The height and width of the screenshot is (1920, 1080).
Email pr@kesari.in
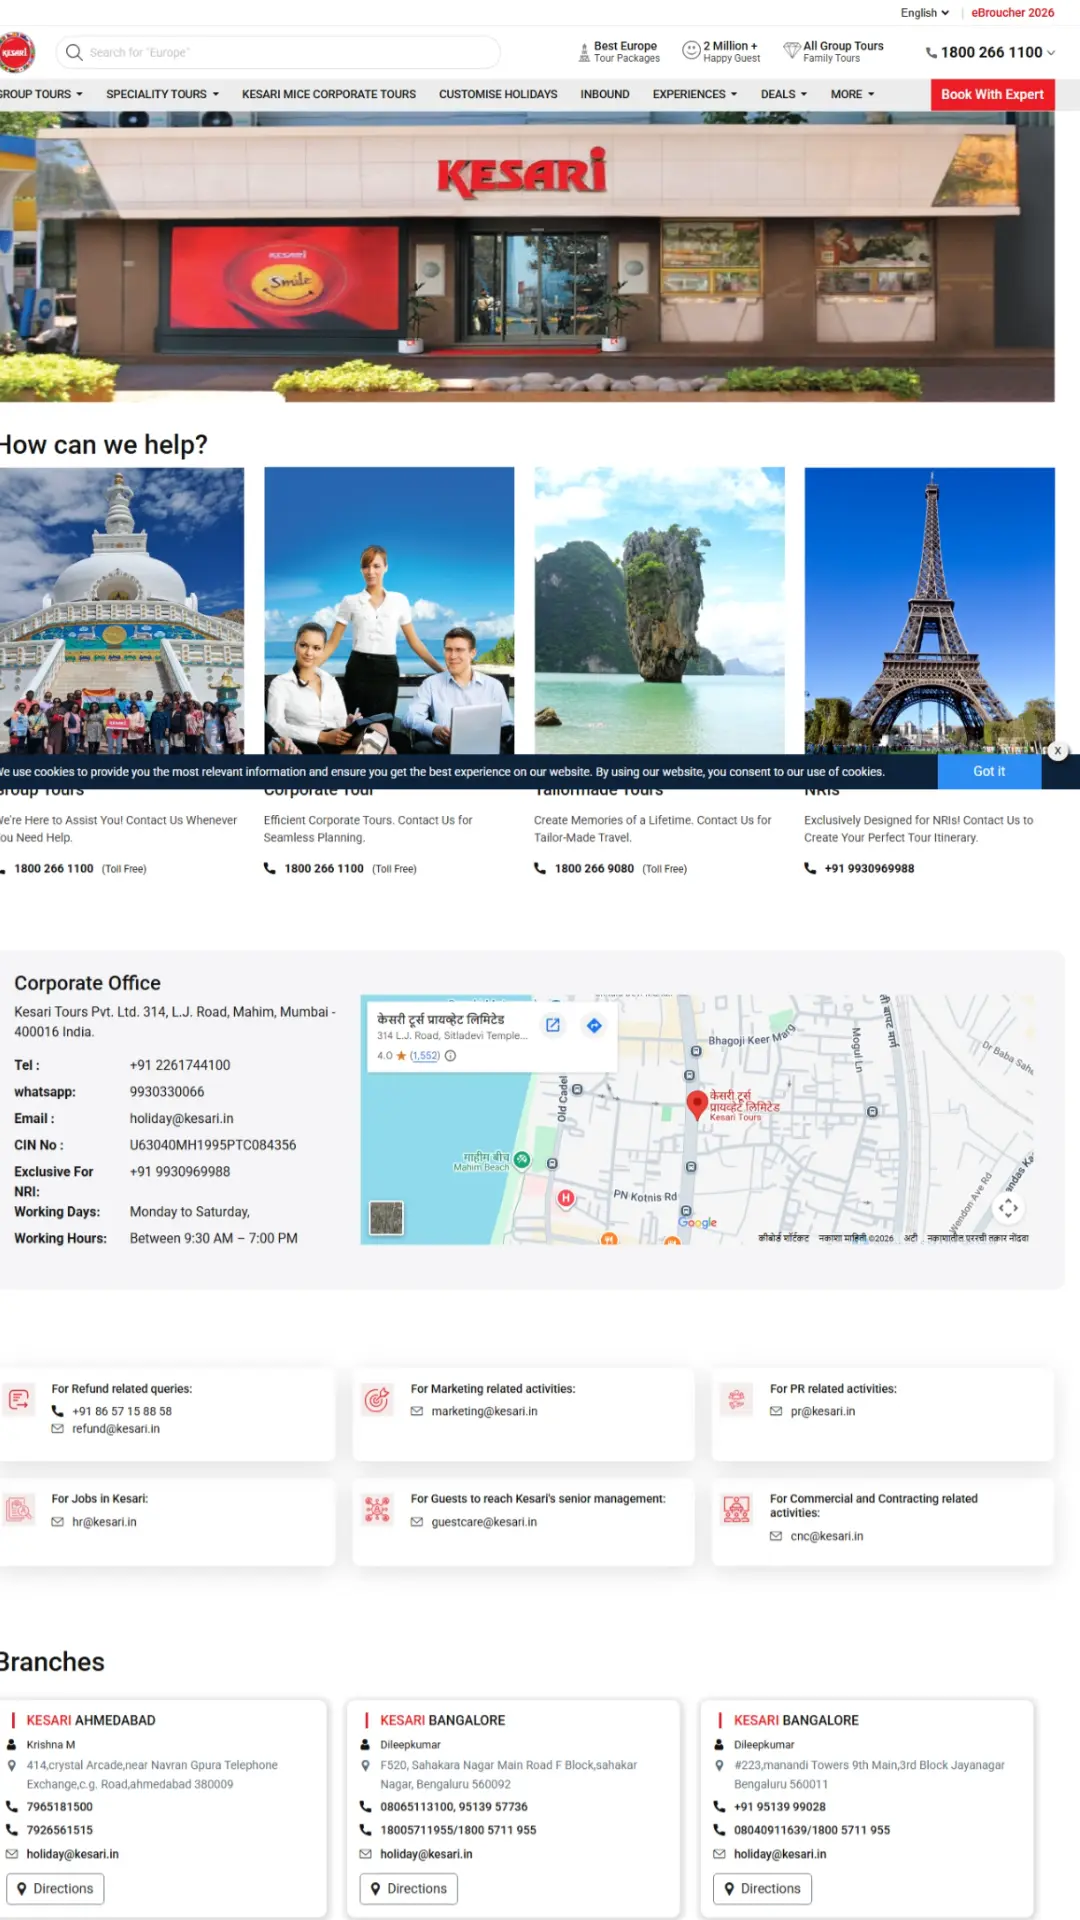(823, 1412)
